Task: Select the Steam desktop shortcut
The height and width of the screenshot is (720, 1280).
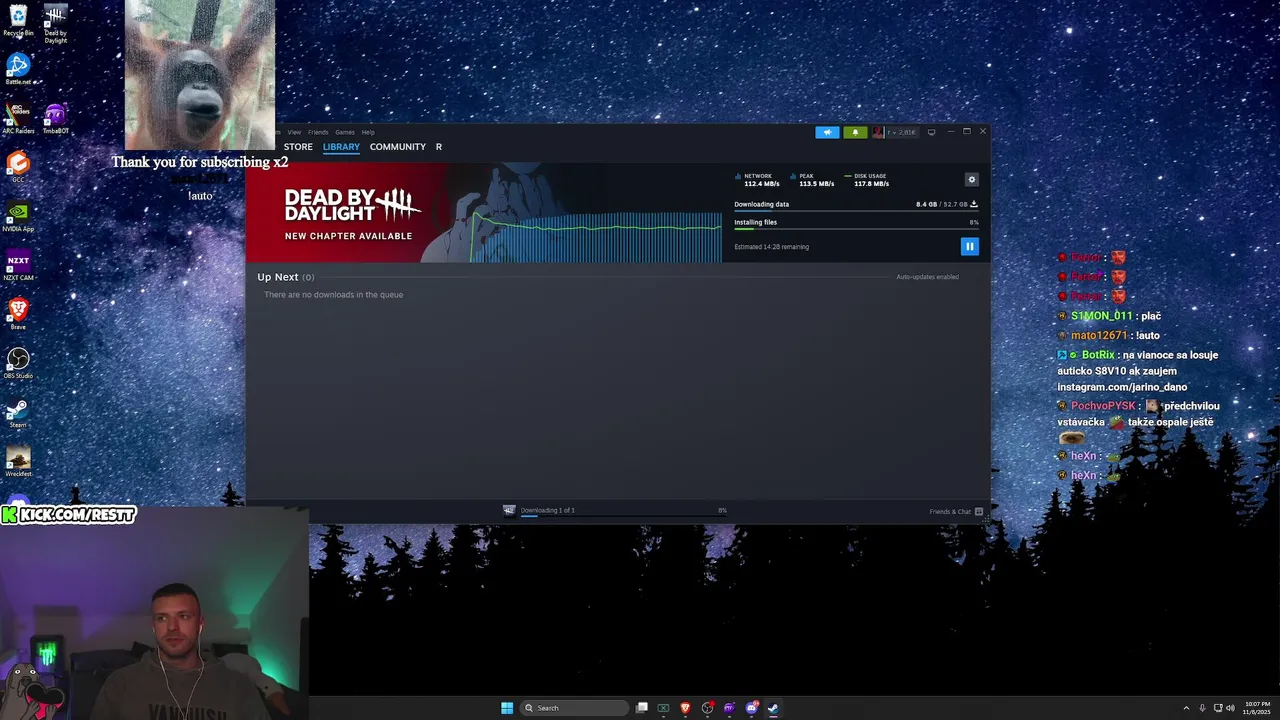Action: coord(18,411)
